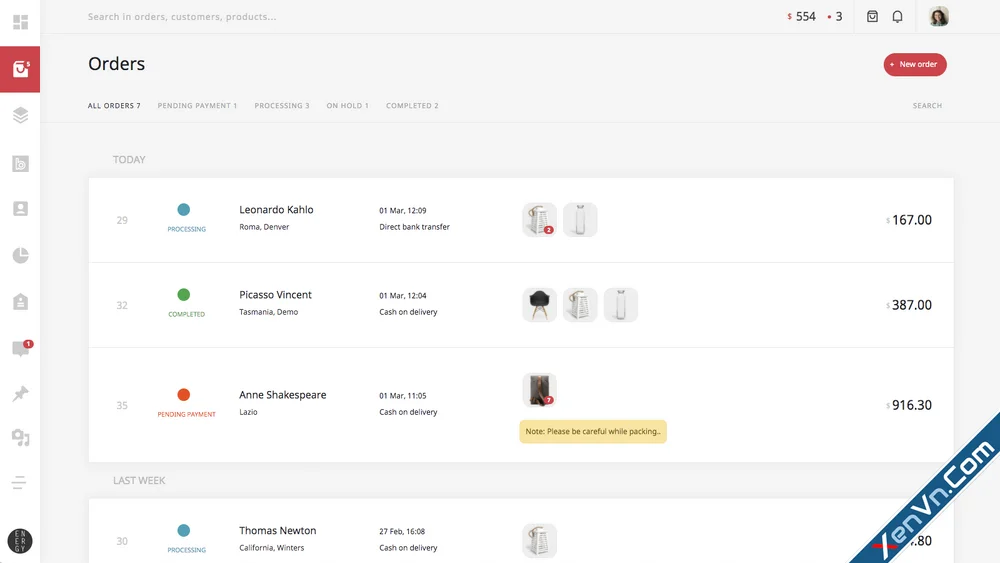1000x563 pixels.
Task: Click the red dot 3 counter
Action: coord(835,17)
